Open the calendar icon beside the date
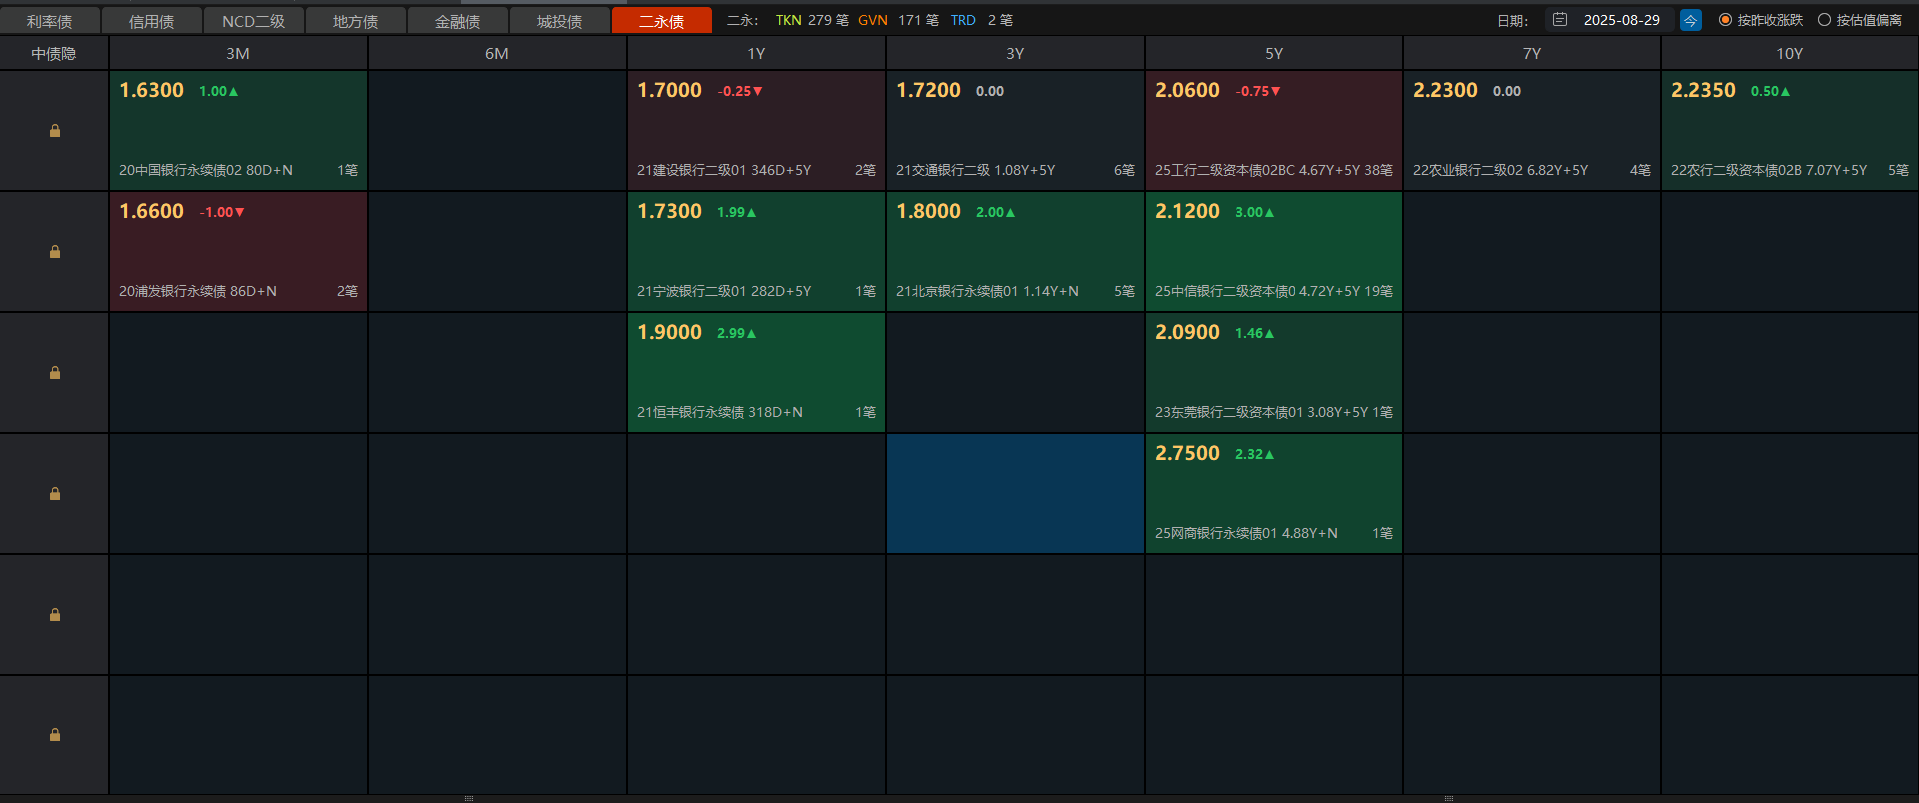 coord(1560,20)
